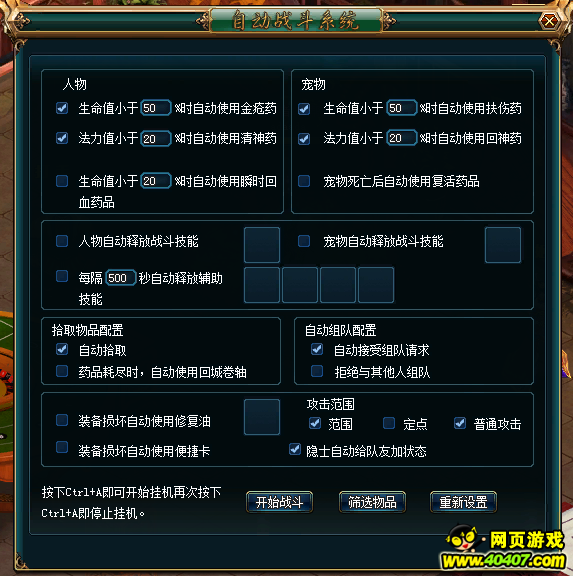Image resolution: width=573 pixels, height=576 pixels.
Task: Click the 重新设置 reset button
Action: tap(464, 502)
